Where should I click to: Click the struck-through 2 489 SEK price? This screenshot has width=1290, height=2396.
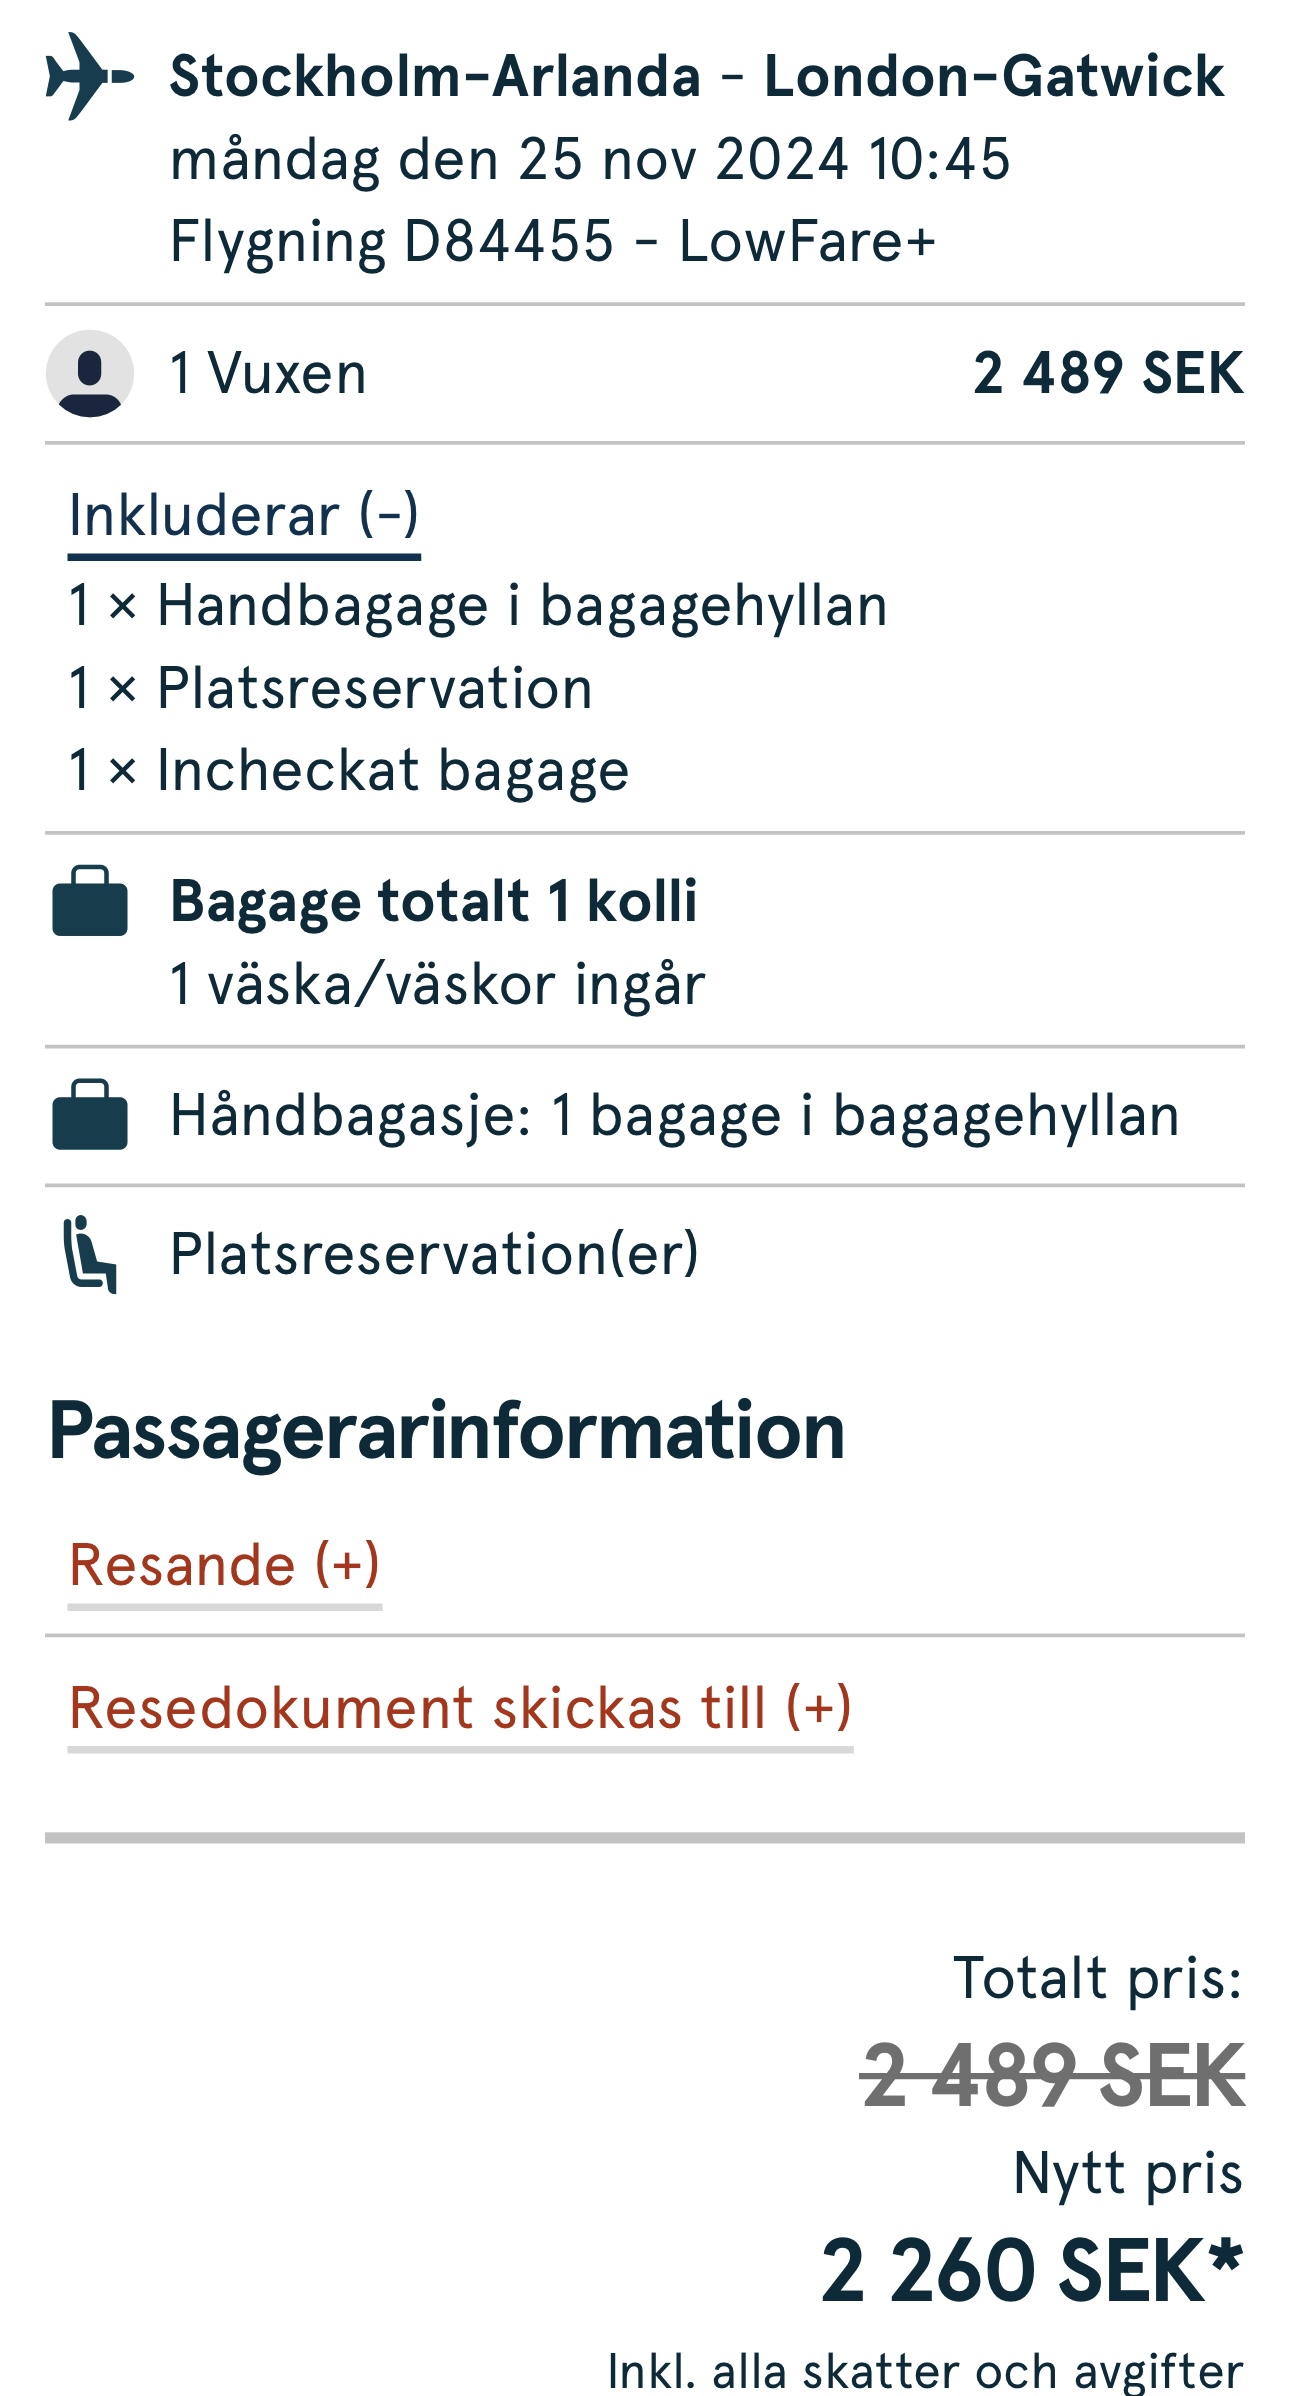pyautogui.click(x=1053, y=2077)
